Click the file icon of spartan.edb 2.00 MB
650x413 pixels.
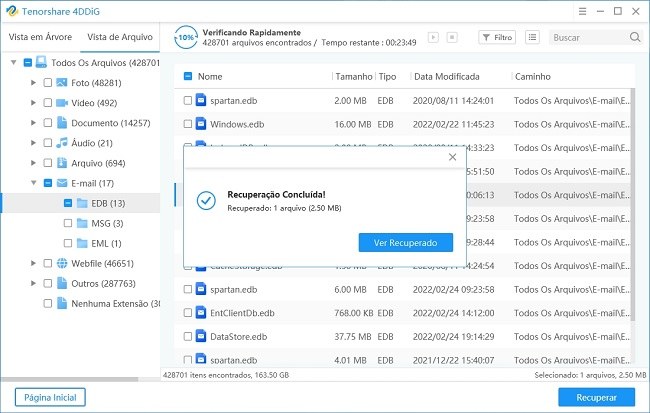[x=201, y=100]
